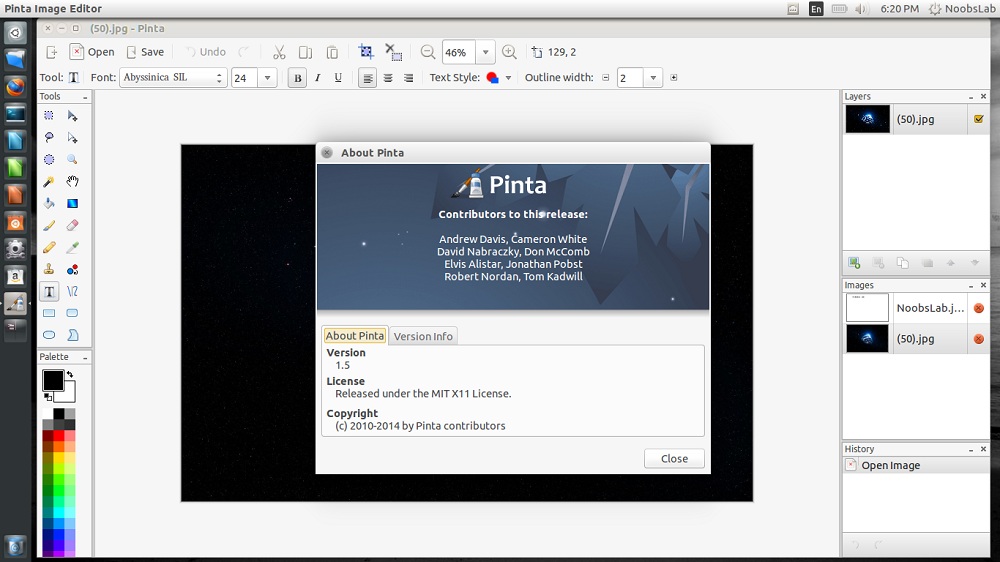Image resolution: width=1000 pixels, height=562 pixels.
Task: Open the zoom percentage dropdown
Action: [x=485, y=52]
